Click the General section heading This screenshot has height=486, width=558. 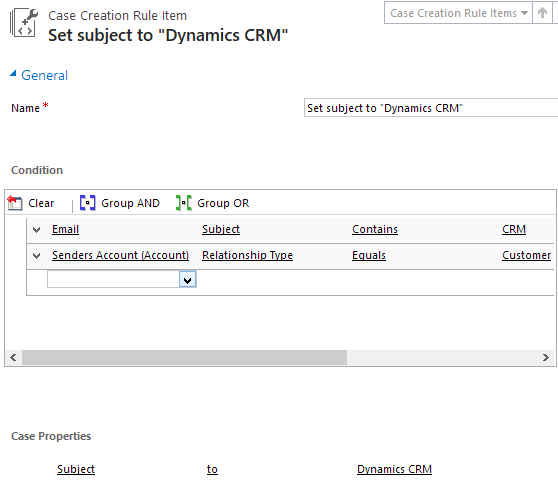(x=44, y=75)
